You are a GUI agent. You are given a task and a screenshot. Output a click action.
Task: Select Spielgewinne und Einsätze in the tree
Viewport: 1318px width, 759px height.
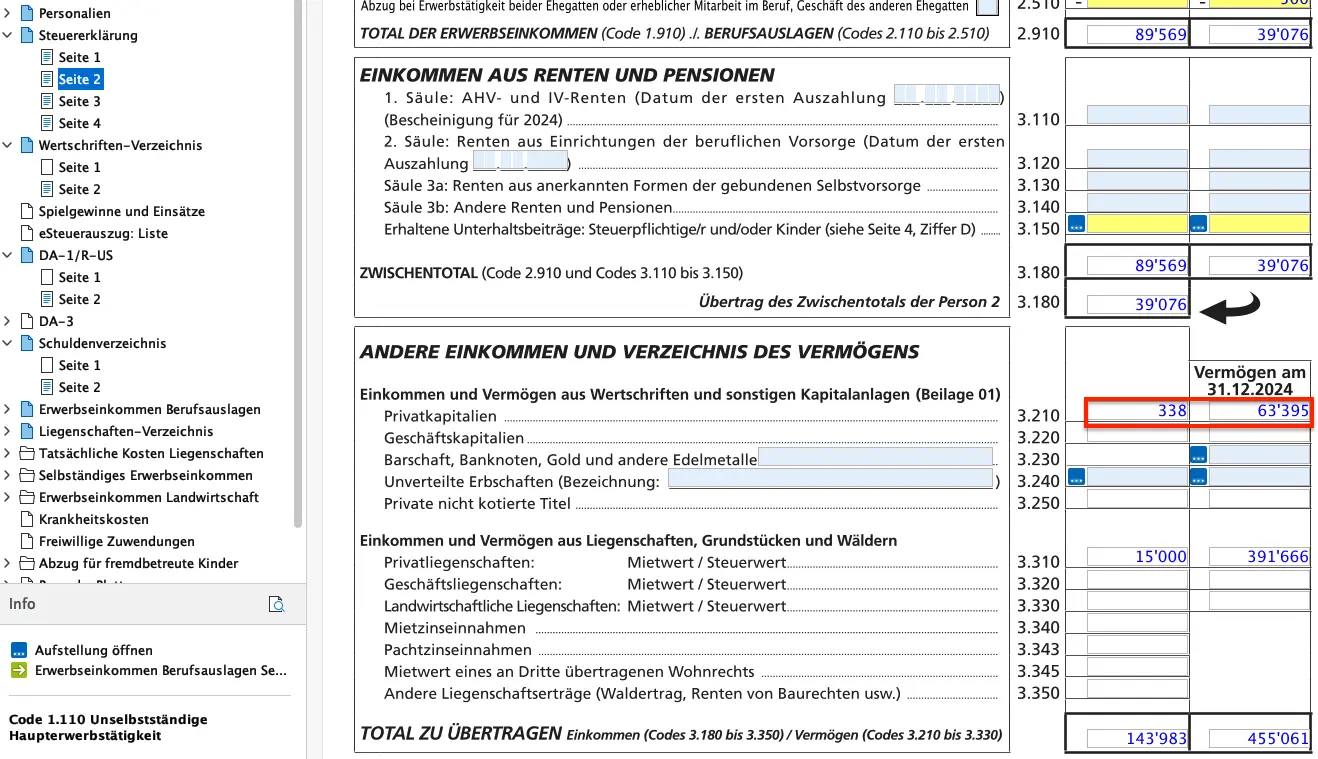121,211
